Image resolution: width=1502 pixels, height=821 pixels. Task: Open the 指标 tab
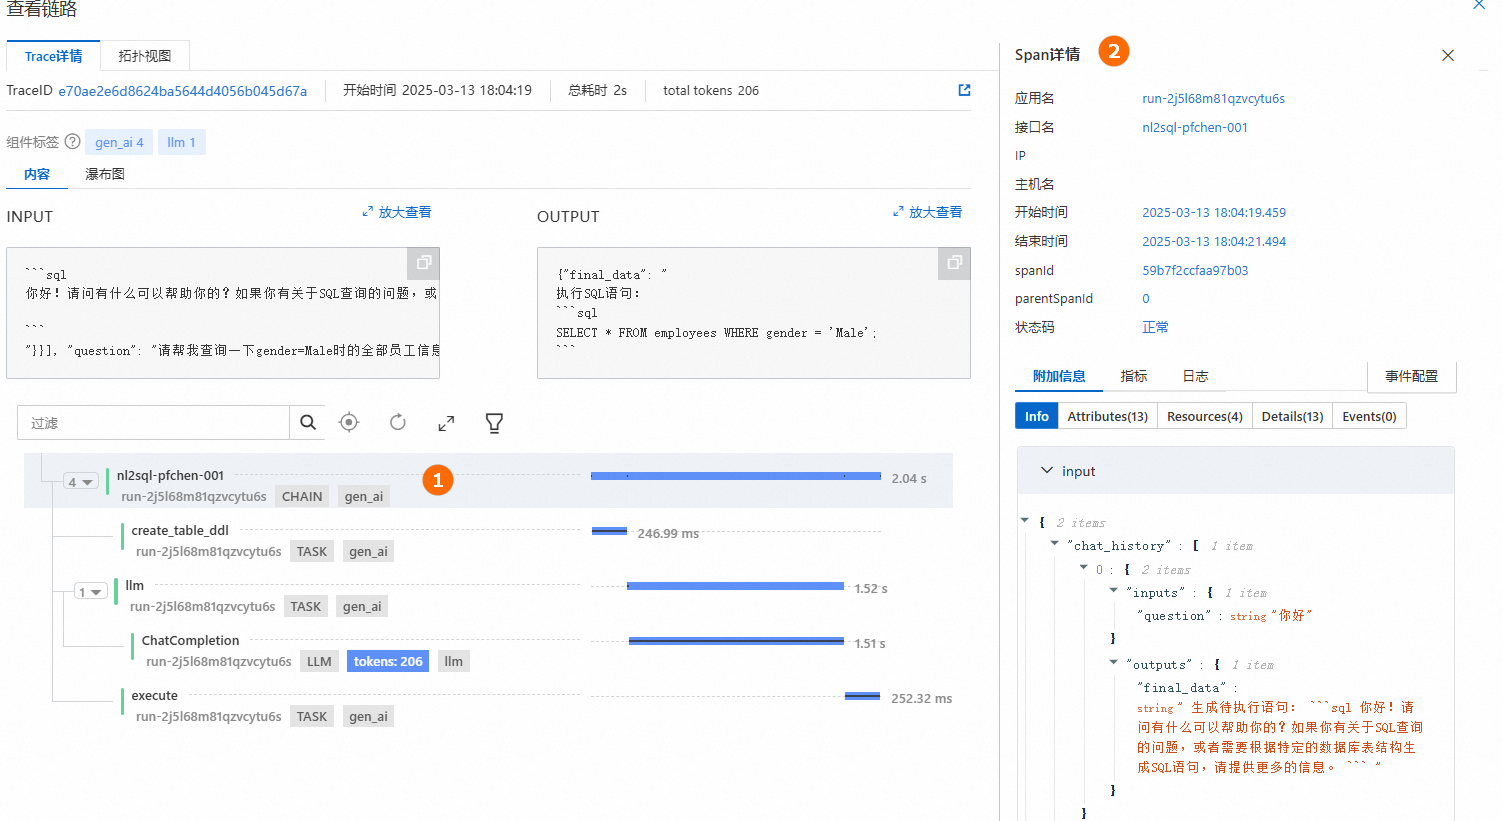(1134, 376)
